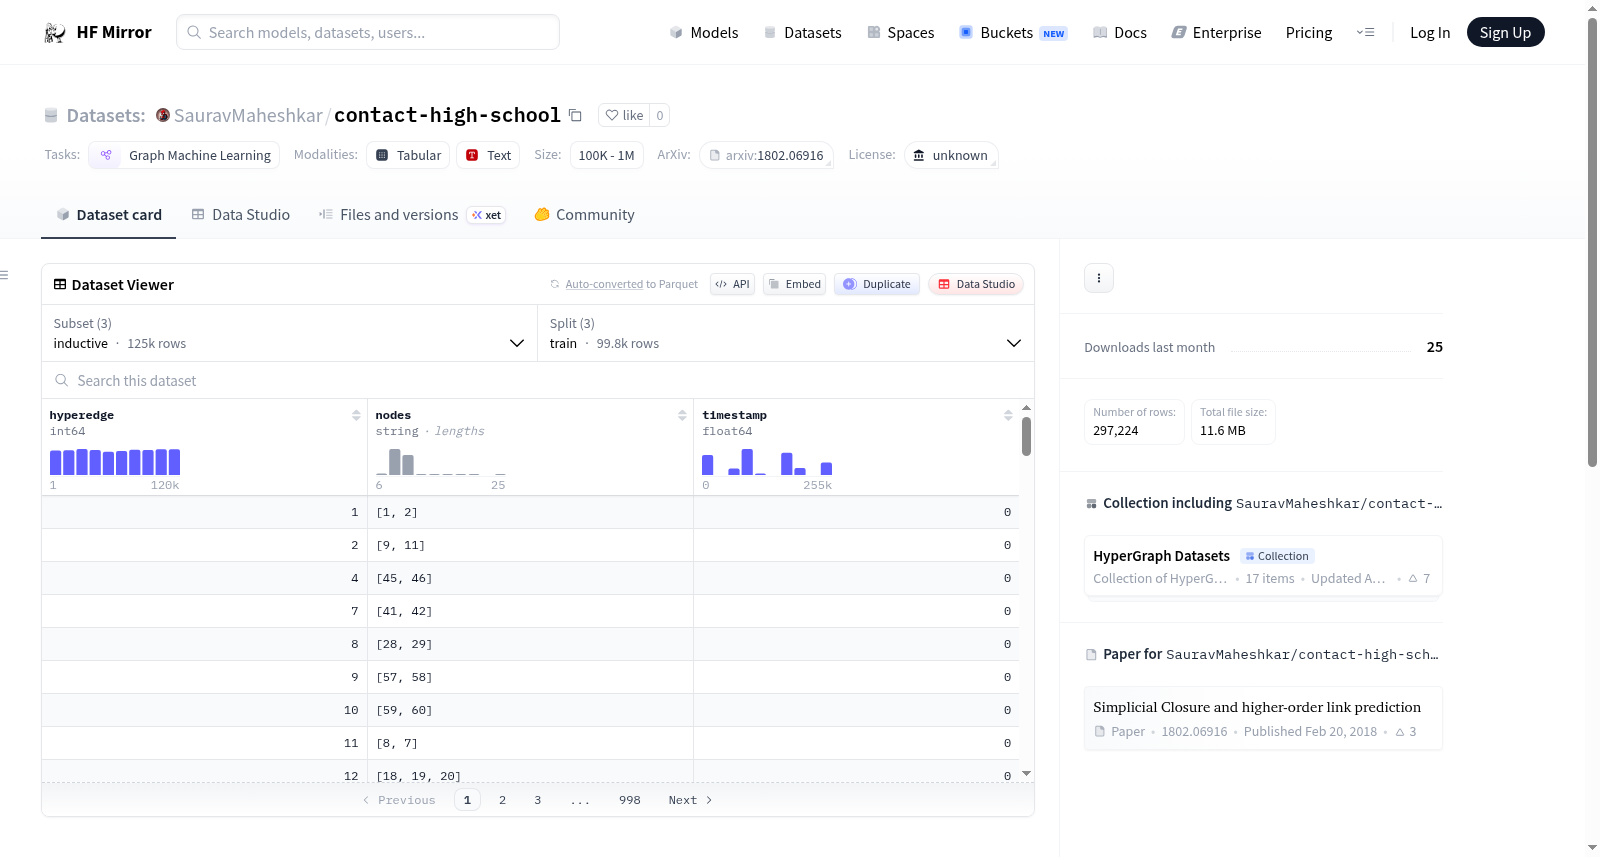The width and height of the screenshot is (1600, 857).
Task: Go to page 2 of the dataset
Action: pos(502,800)
